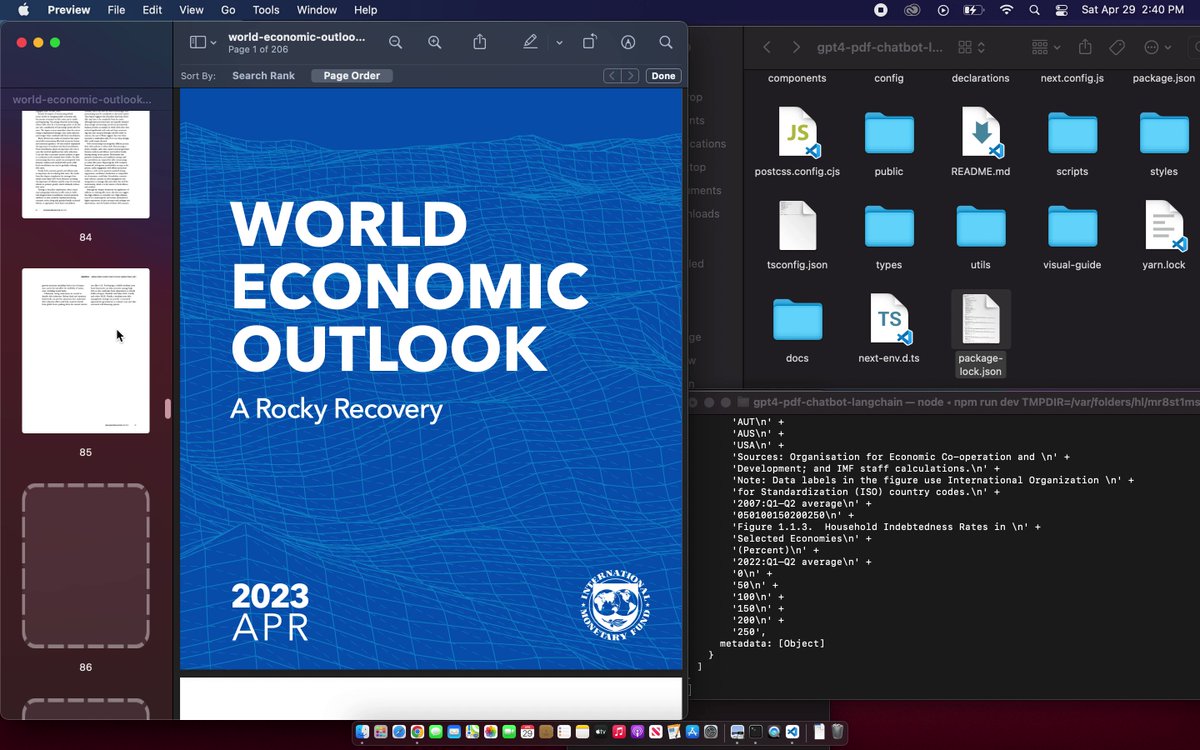Sort search results by Search Rank
1200x750 pixels.
(263, 76)
